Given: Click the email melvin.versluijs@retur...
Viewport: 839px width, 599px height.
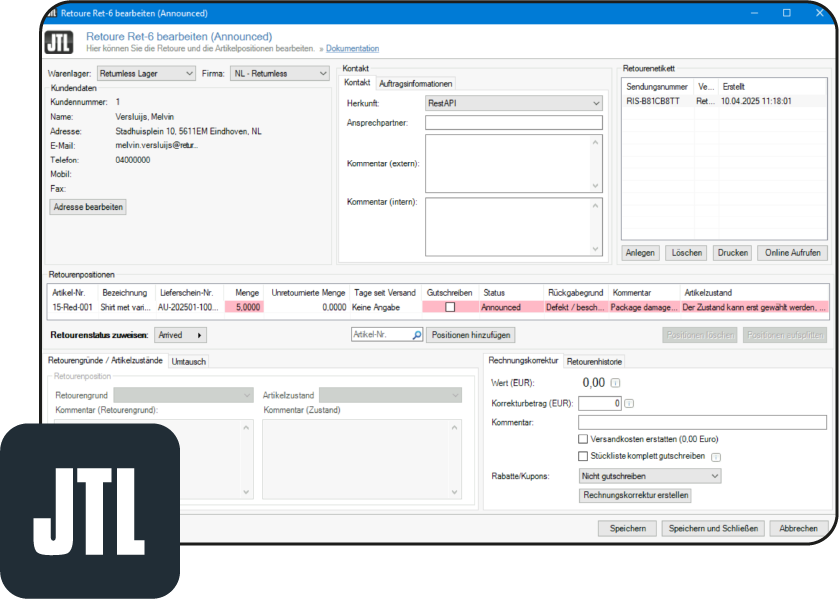Looking at the screenshot, I should coord(157,145).
